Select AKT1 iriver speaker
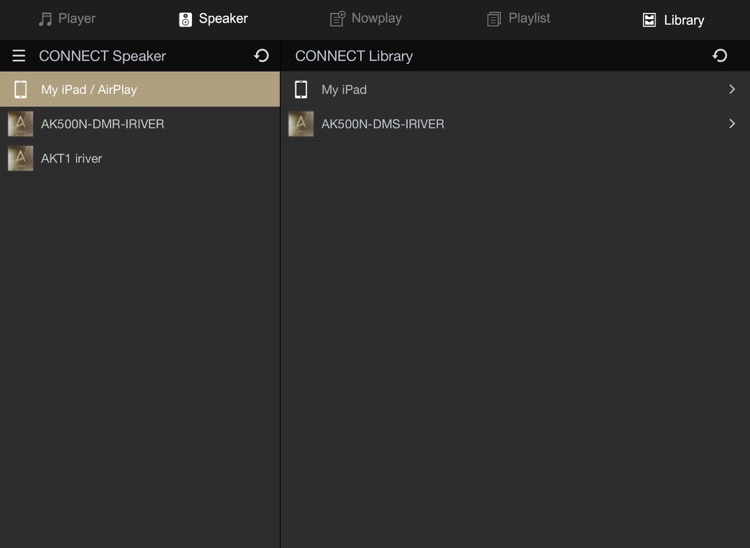 pyautogui.click(x=140, y=158)
